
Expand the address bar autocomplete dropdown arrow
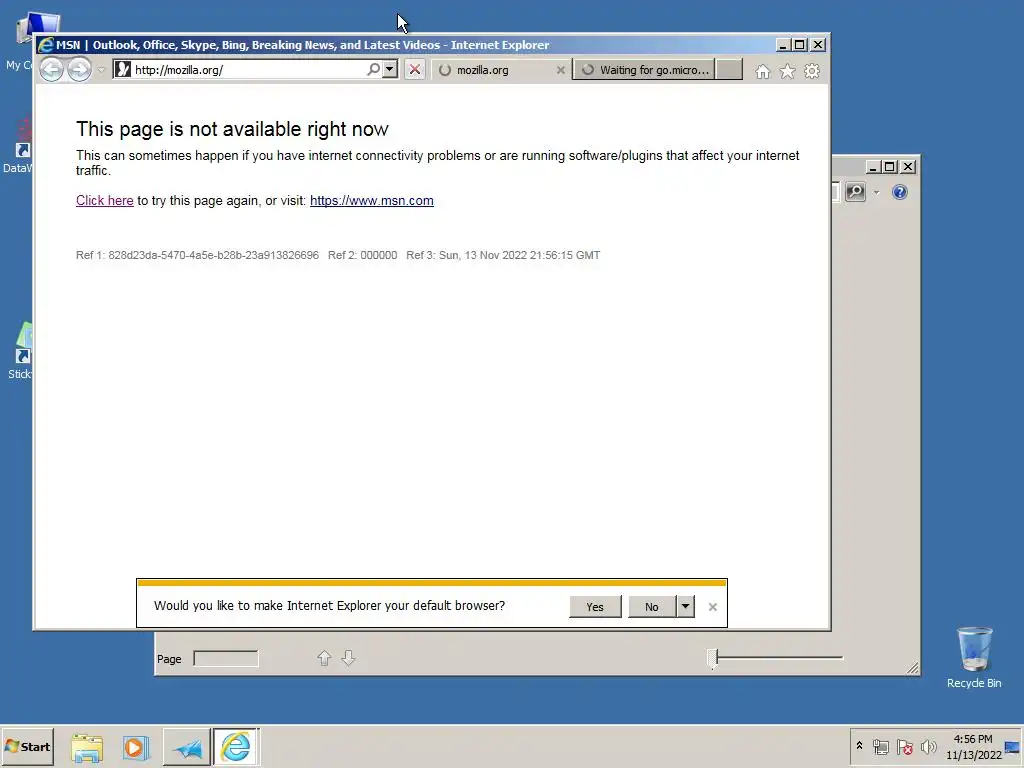click(390, 69)
